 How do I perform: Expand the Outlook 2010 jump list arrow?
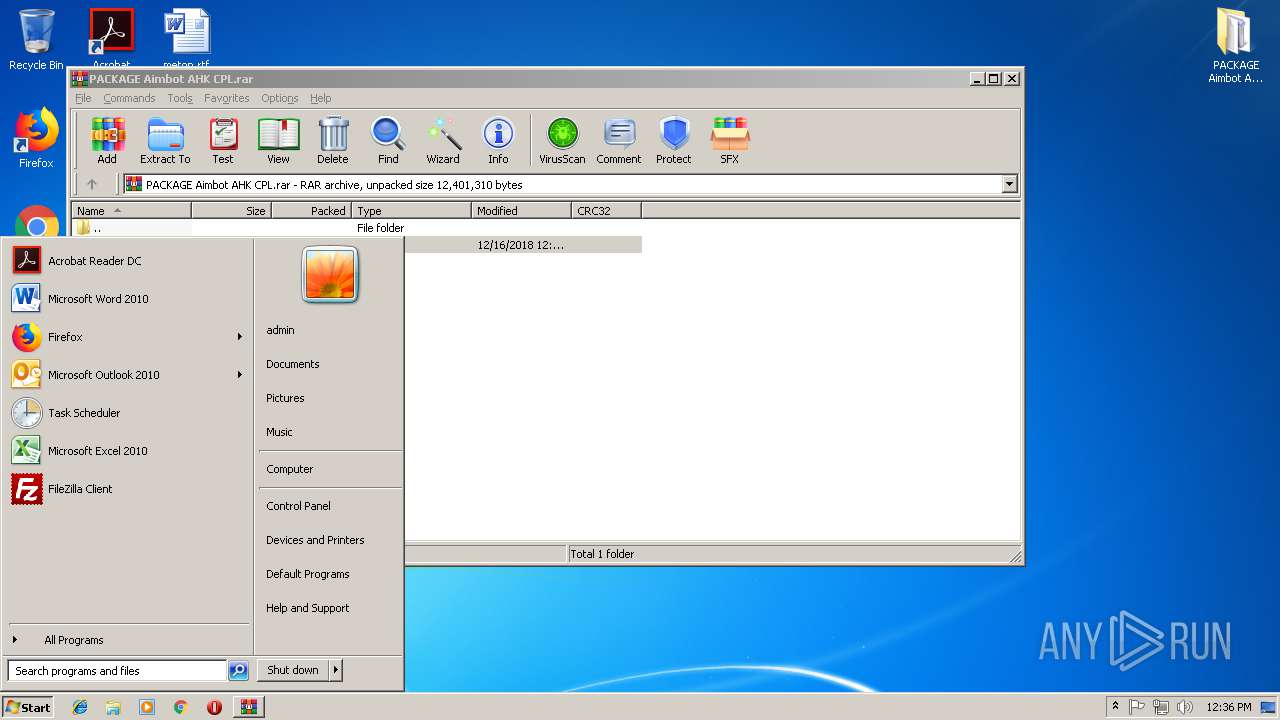(239, 375)
